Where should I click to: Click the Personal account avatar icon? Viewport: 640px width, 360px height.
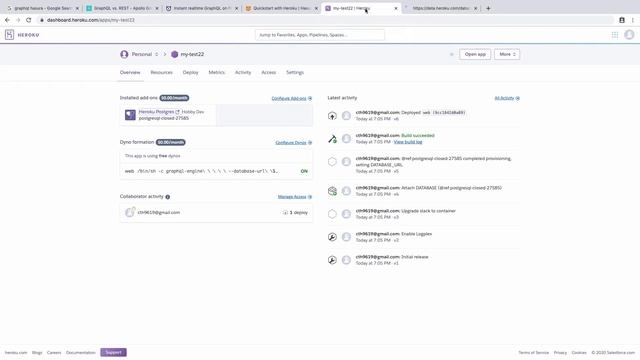point(124,54)
